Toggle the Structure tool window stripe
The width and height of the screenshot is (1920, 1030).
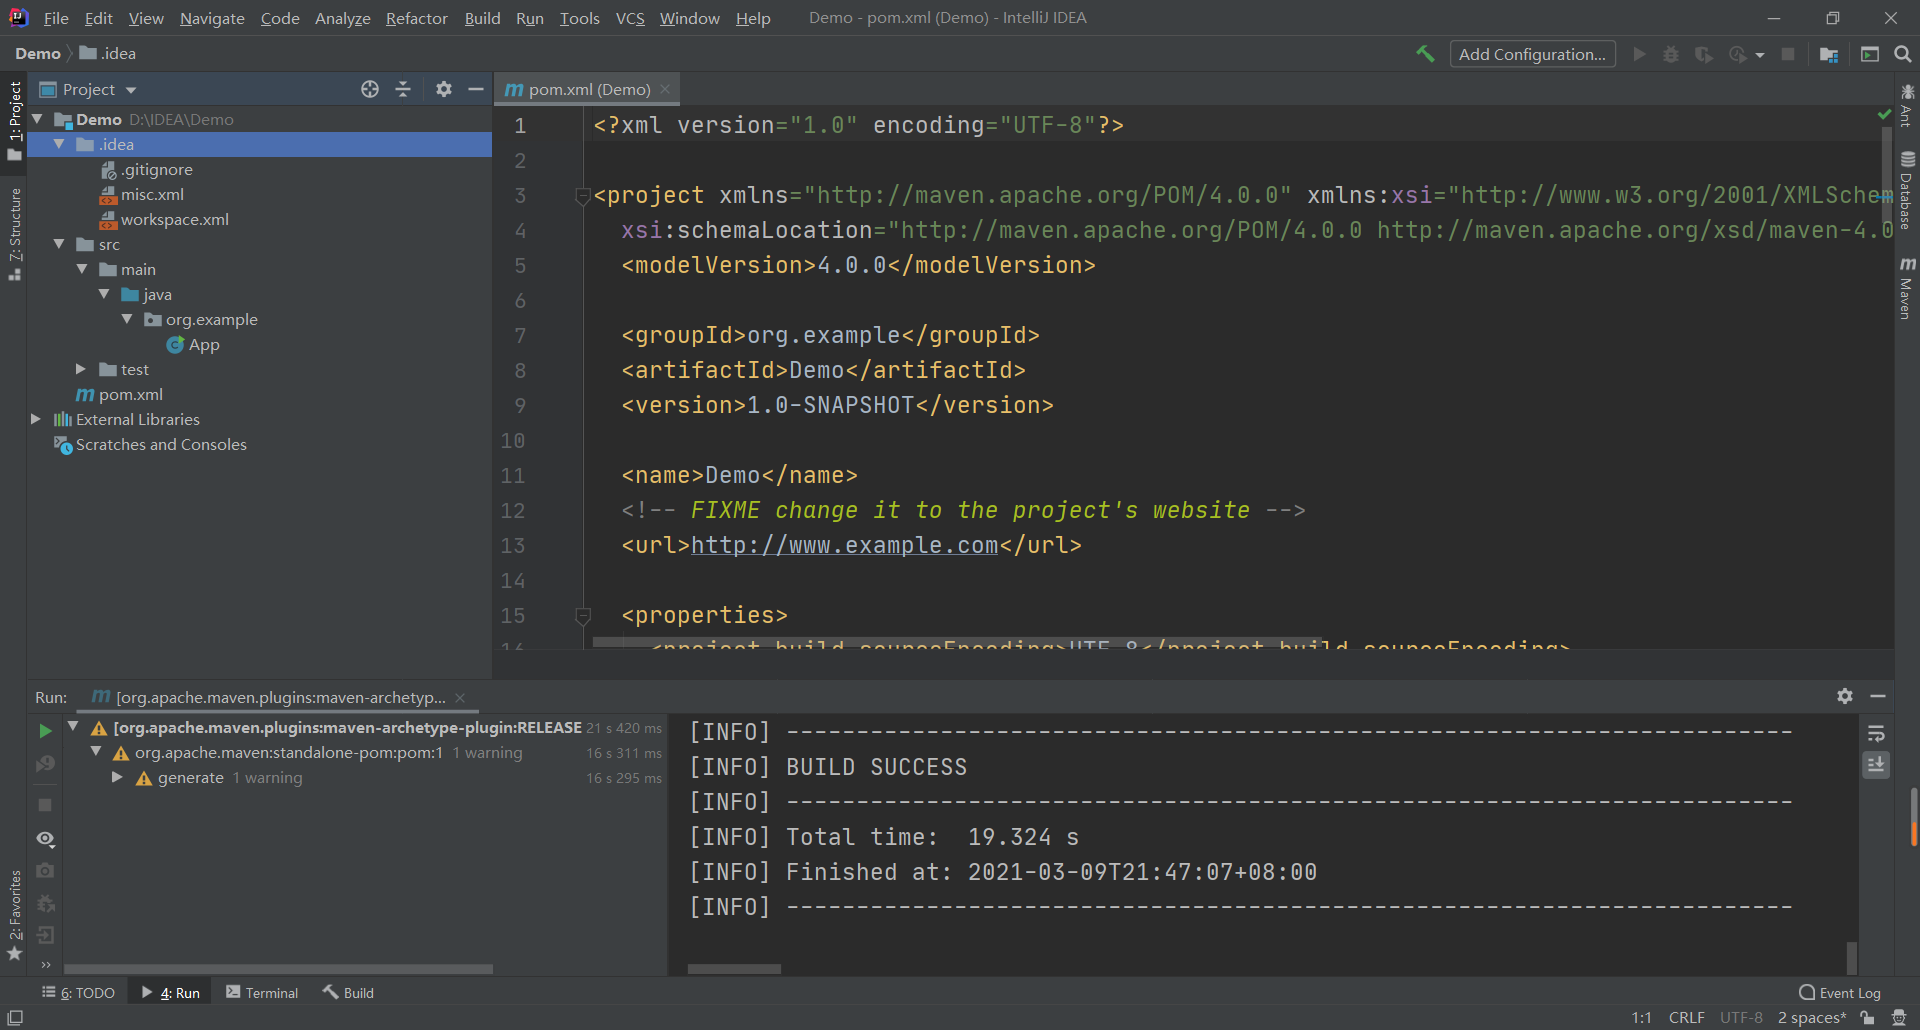14,234
